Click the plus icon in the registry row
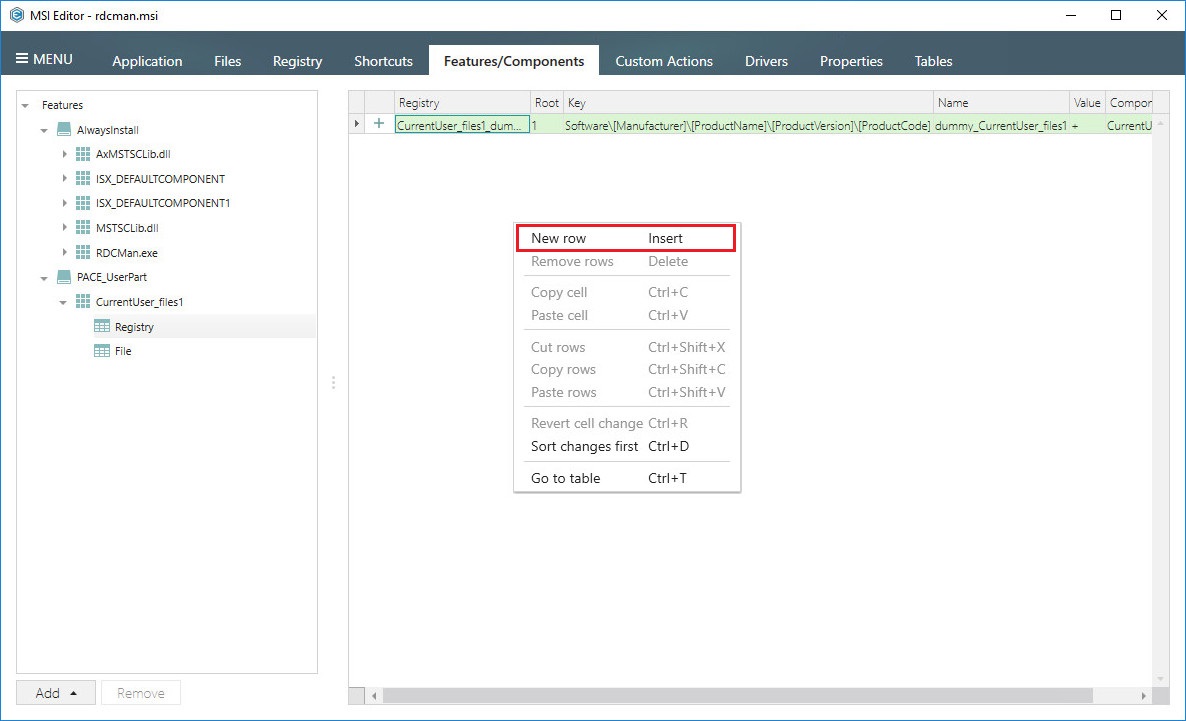Image resolution: width=1186 pixels, height=721 pixels. pos(379,123)
